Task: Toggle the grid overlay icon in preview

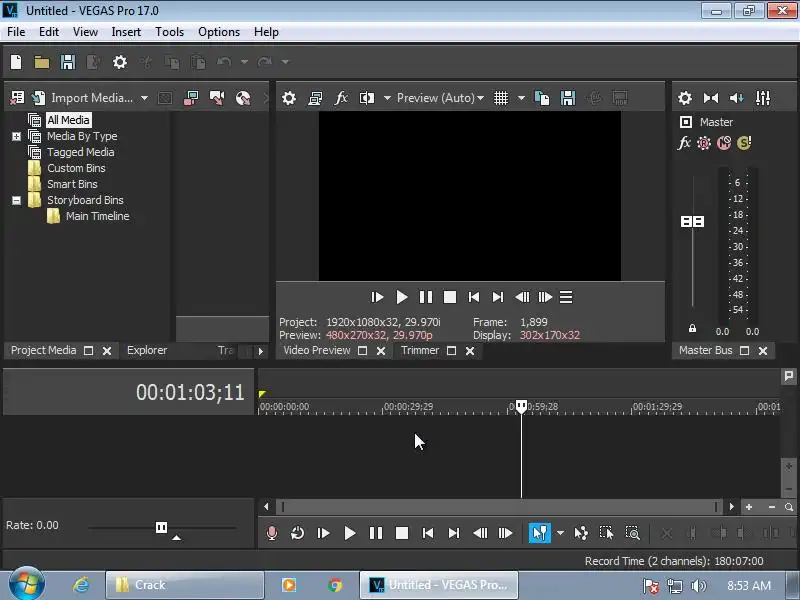Action: tap(501, 98)
